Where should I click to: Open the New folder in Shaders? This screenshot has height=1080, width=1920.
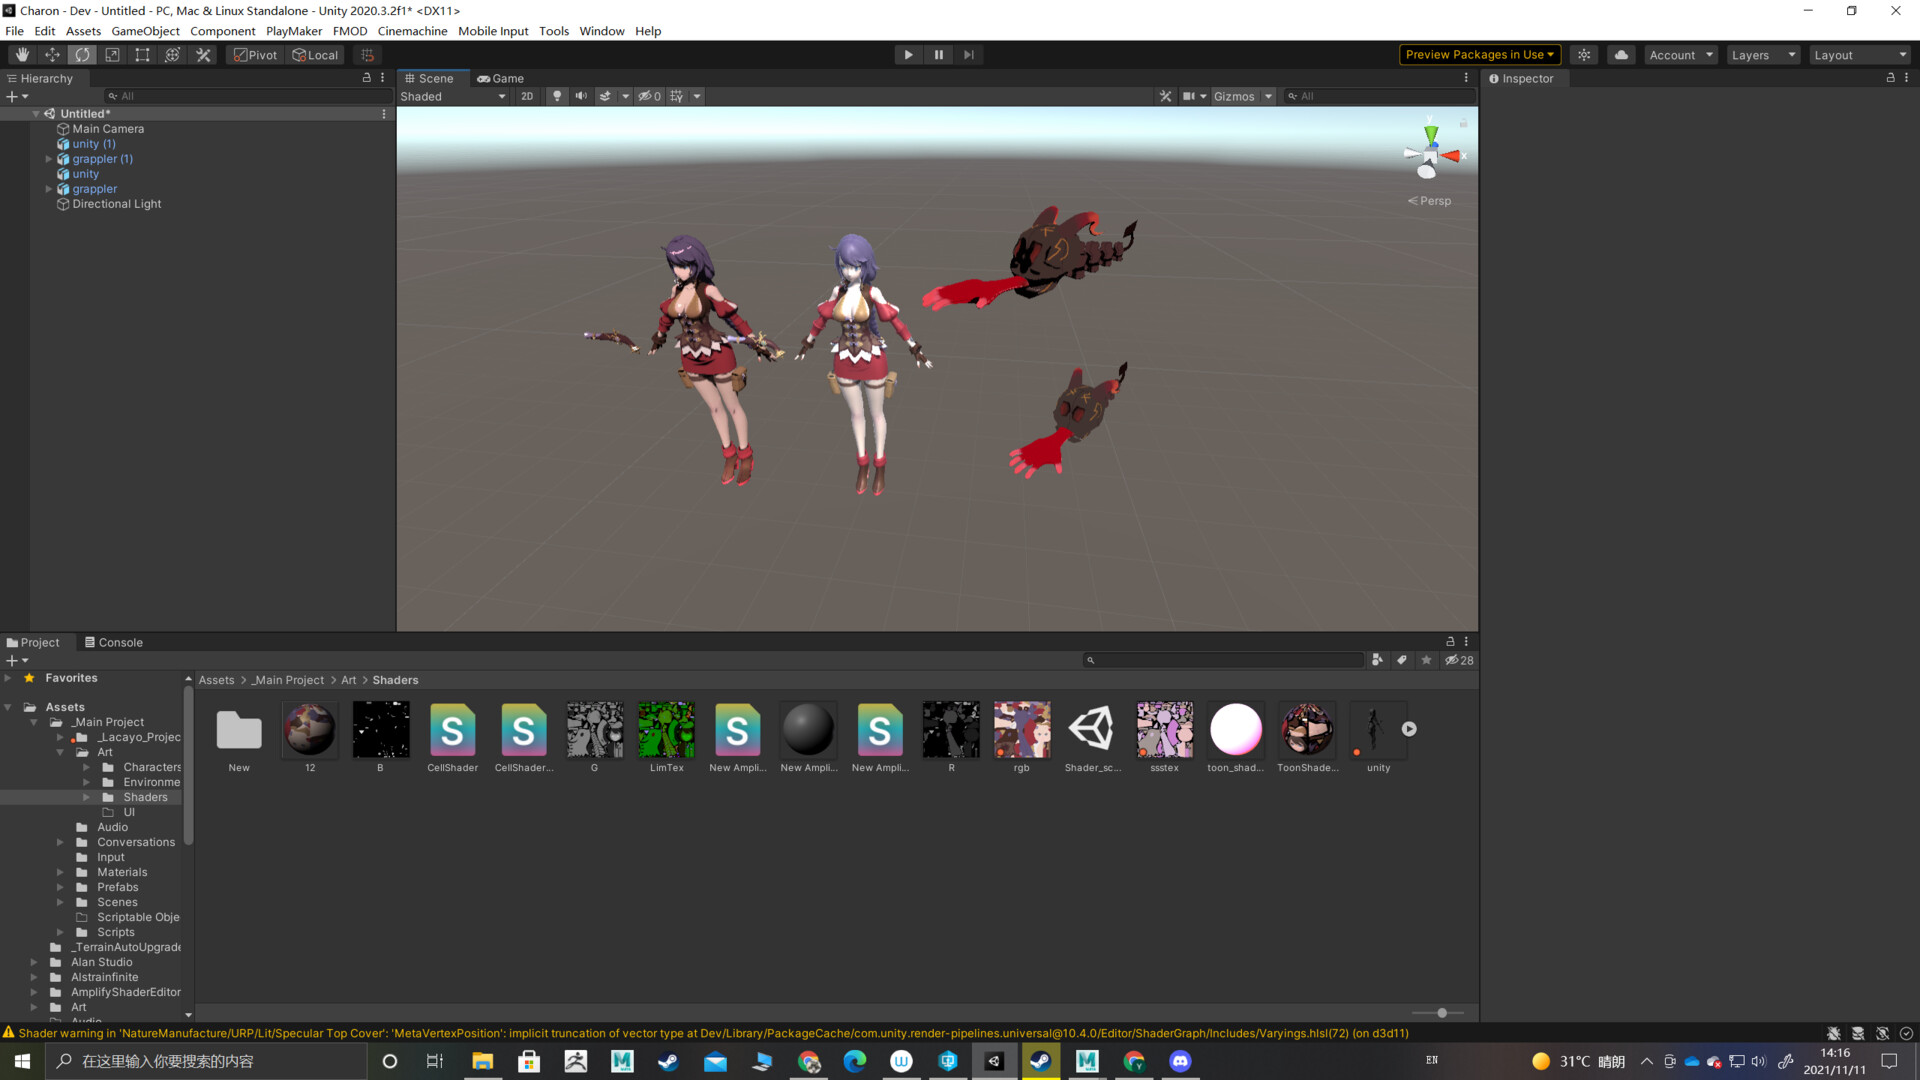tap(239, 737)
